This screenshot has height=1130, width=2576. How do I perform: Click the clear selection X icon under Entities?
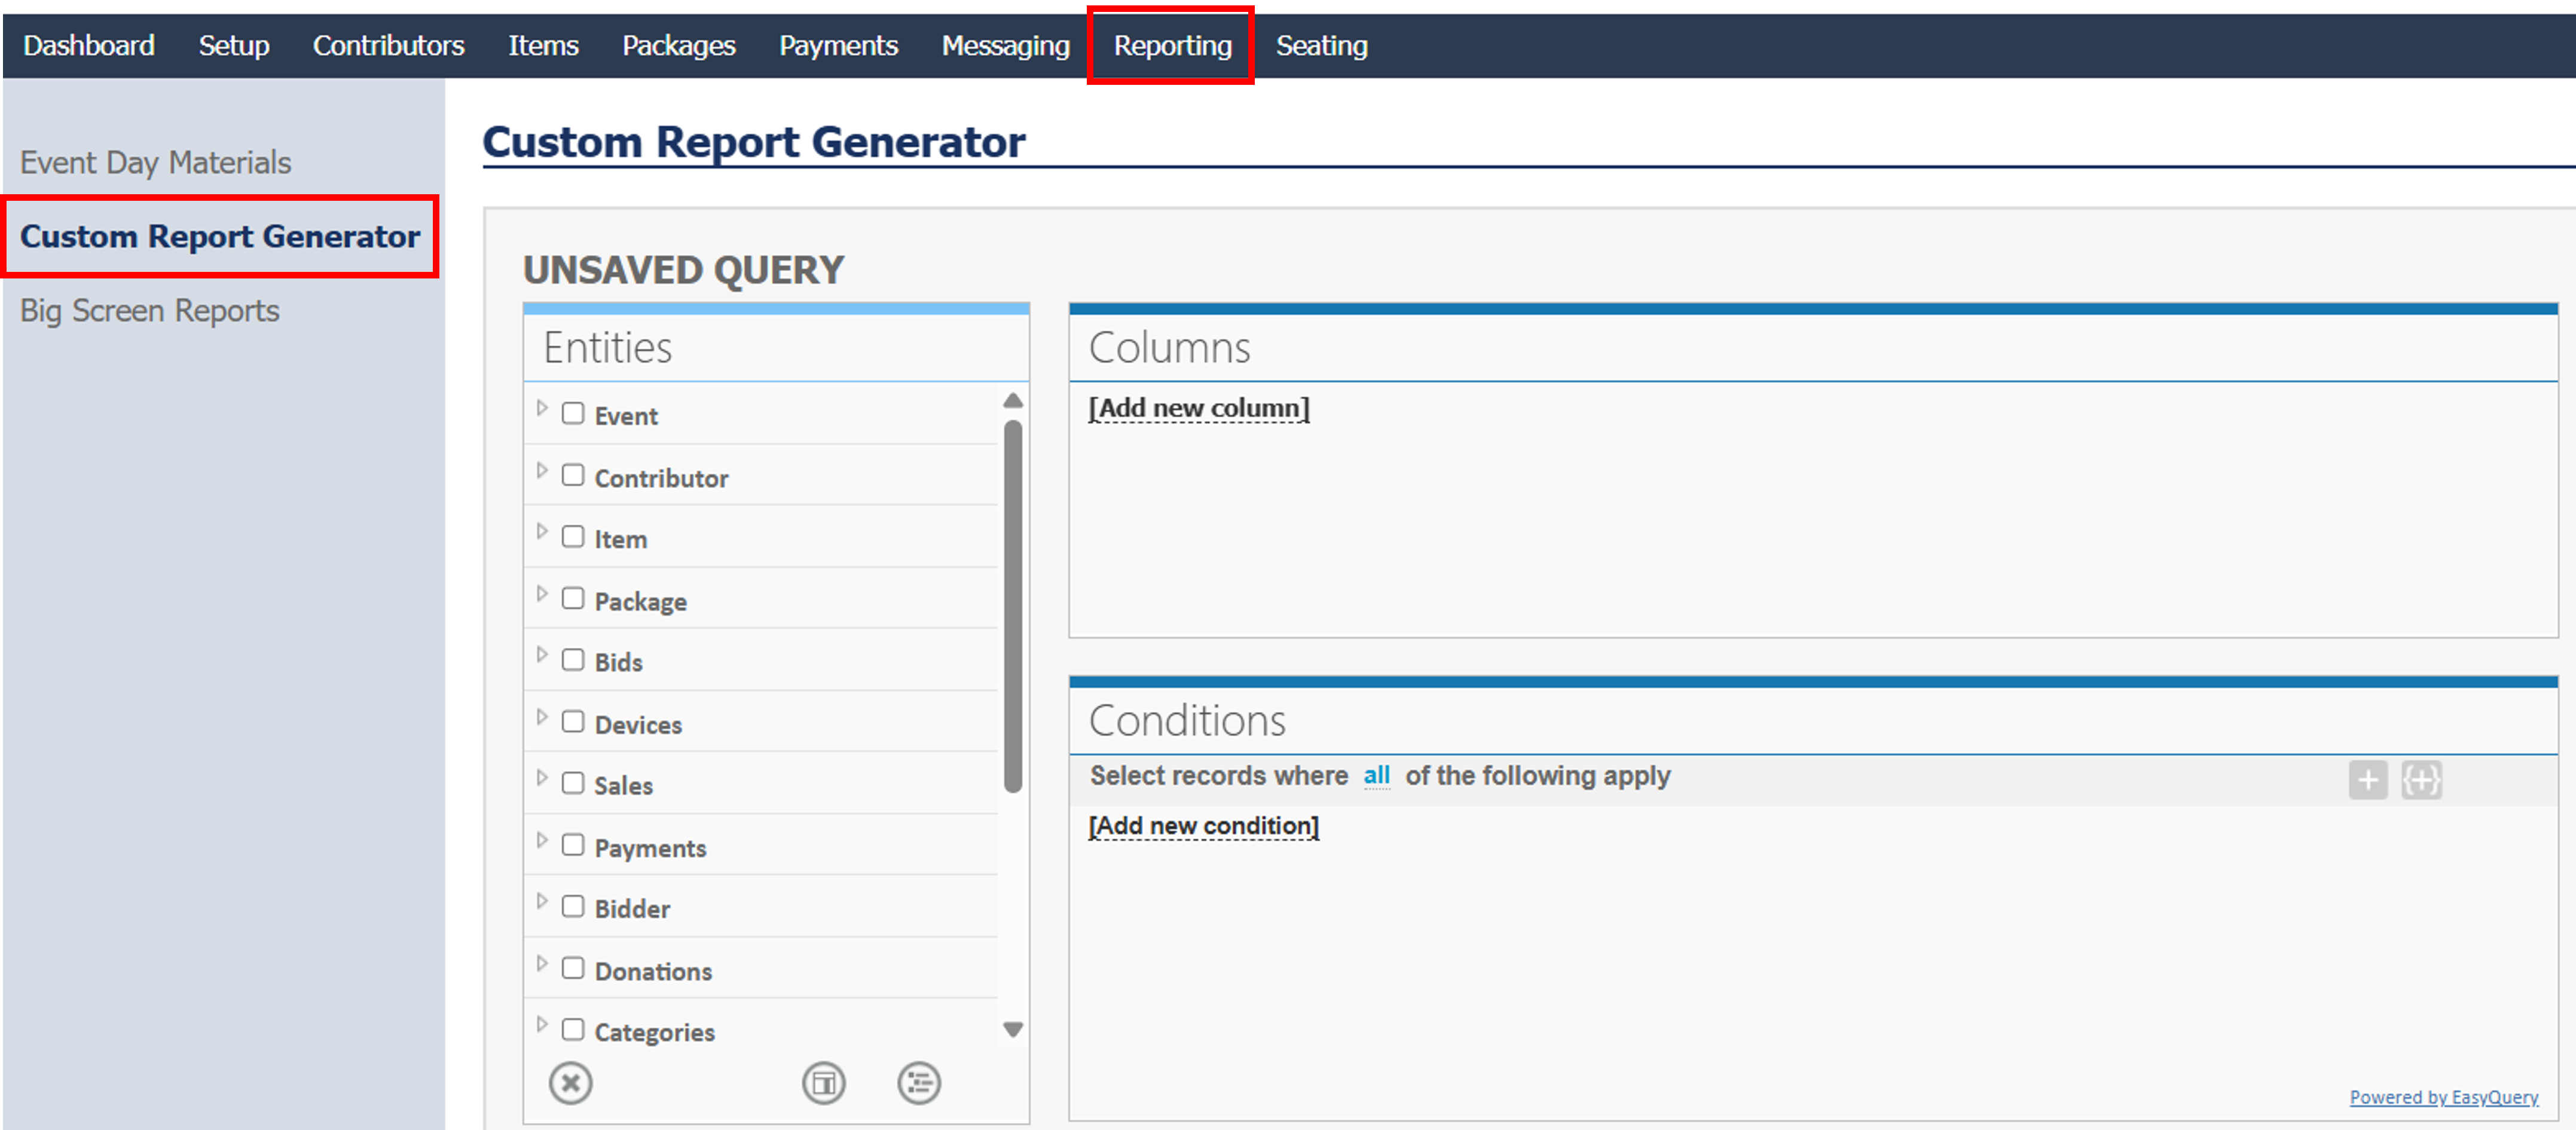[570, 1082]
